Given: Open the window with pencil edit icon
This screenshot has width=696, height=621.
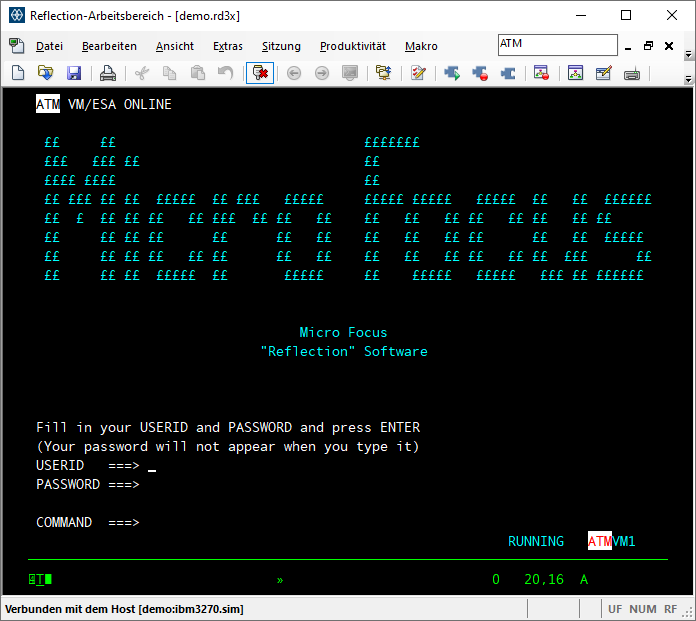Looking at the screenshot, I should click(604, 73).
